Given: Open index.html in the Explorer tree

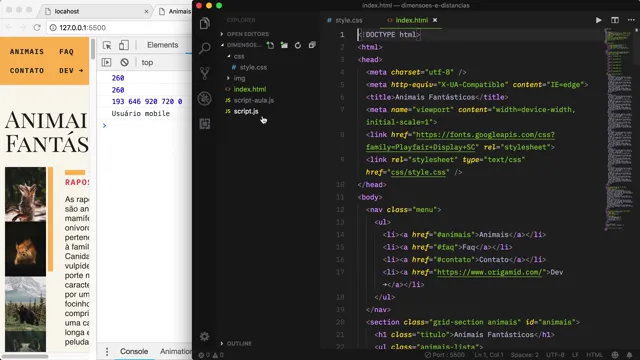Looking at the screenshot, I should 249,89.
